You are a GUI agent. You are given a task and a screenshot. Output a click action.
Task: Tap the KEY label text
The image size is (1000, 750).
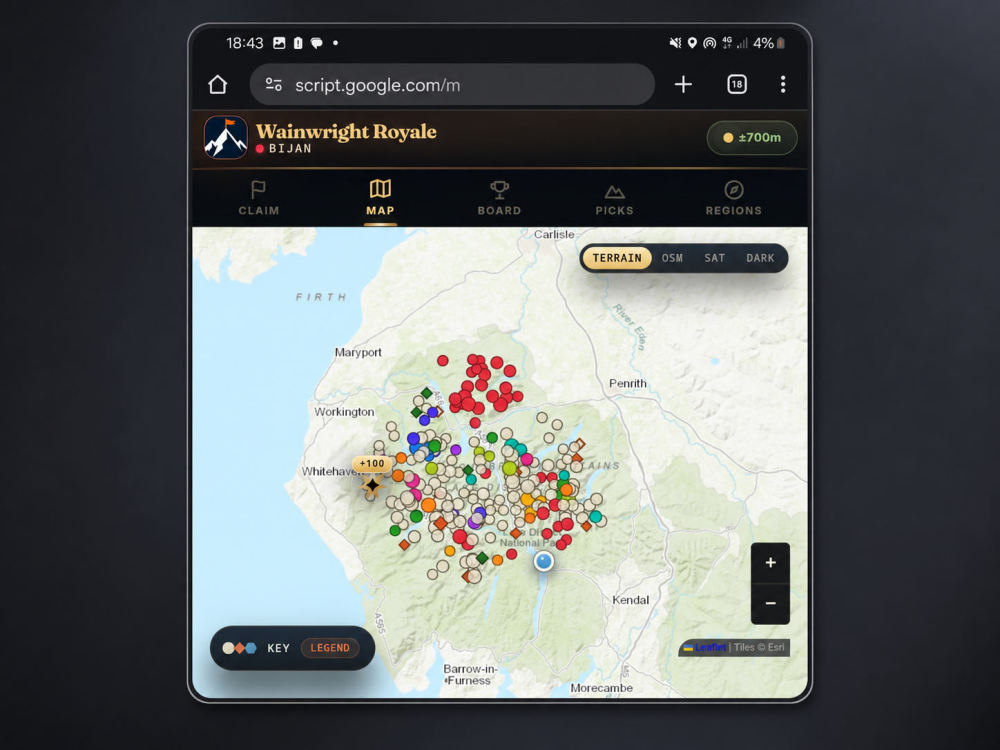[x=278, y=648]
